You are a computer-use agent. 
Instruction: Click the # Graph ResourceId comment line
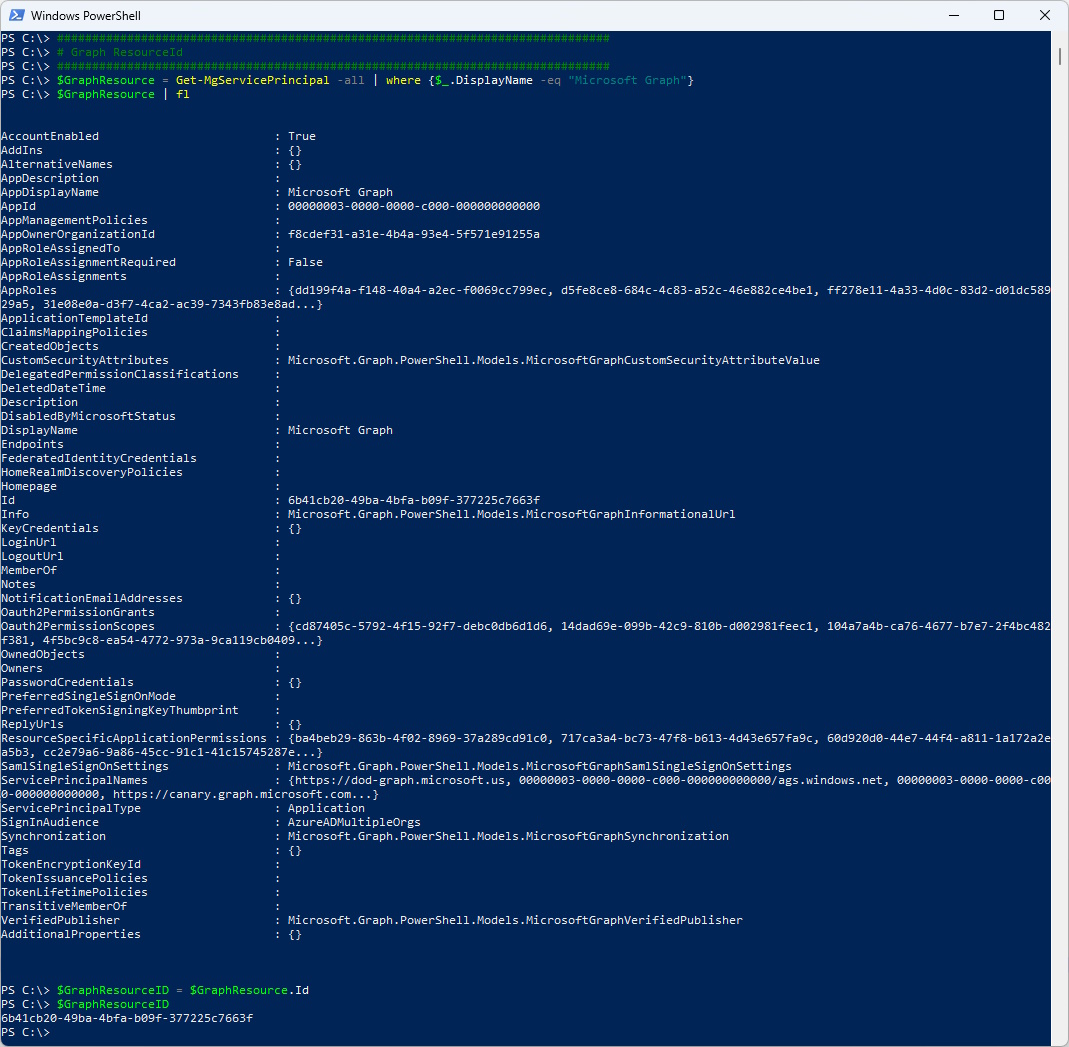120,52
